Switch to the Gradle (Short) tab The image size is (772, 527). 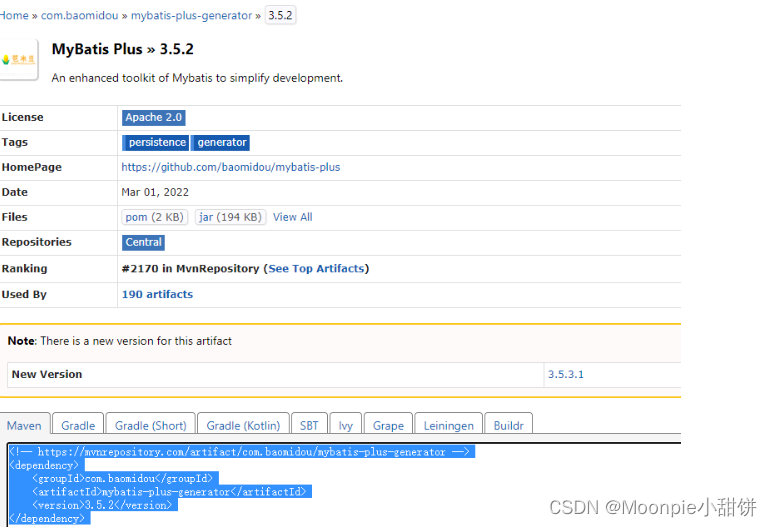pos(151,426)
